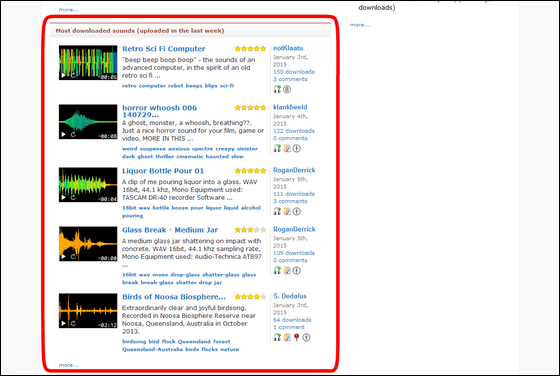Image resolution: width=560 pixels, height=376 pixels.
Task: Open the Retro Sci Fi Computer sound page
Action: click(x=164, y=49)
